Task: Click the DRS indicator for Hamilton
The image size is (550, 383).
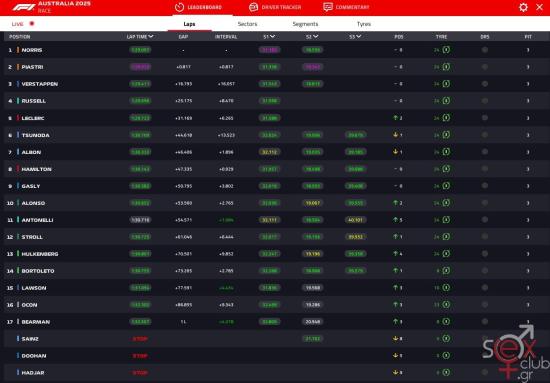Action: click(485, 169)
